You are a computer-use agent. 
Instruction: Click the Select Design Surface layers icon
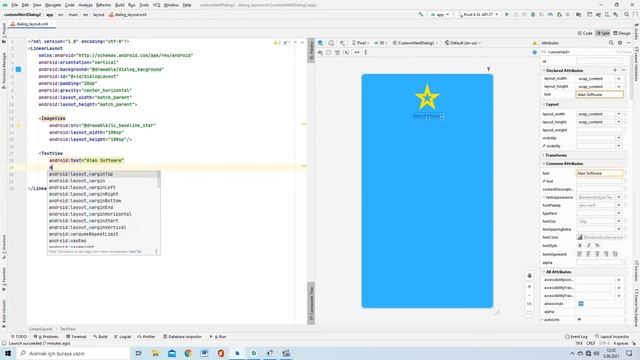coord(321,43)
